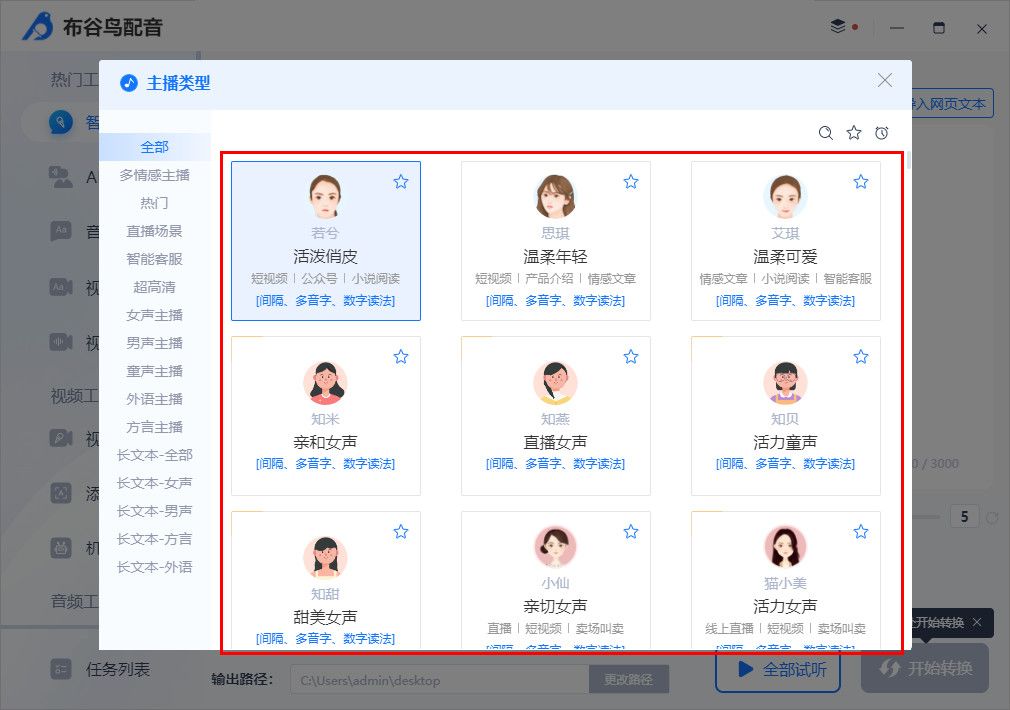Select the 思琪 avatar
This screenshot has width=1010, height=710.
[x=555, y=197]
